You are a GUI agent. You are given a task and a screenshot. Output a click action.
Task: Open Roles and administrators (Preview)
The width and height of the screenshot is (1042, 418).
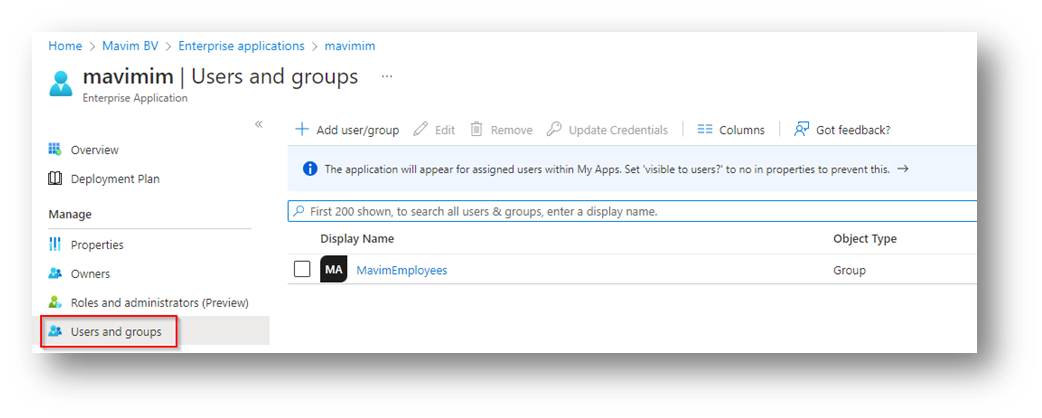coord(159,302)
